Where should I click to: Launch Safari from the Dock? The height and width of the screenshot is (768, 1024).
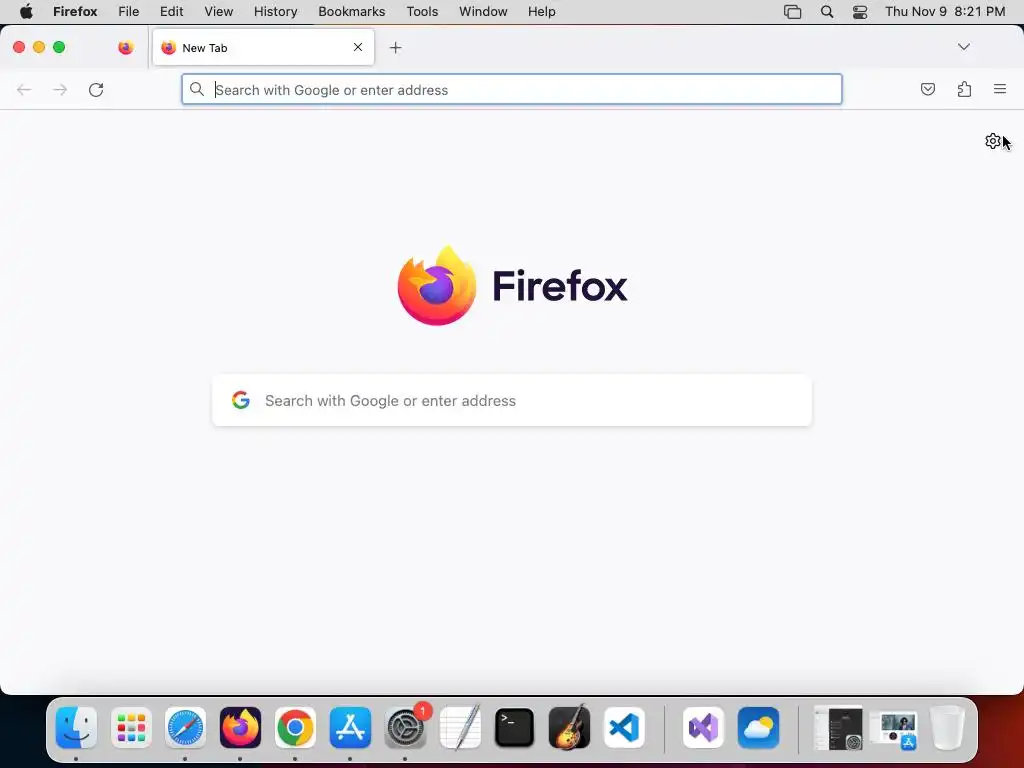(185, 728)
